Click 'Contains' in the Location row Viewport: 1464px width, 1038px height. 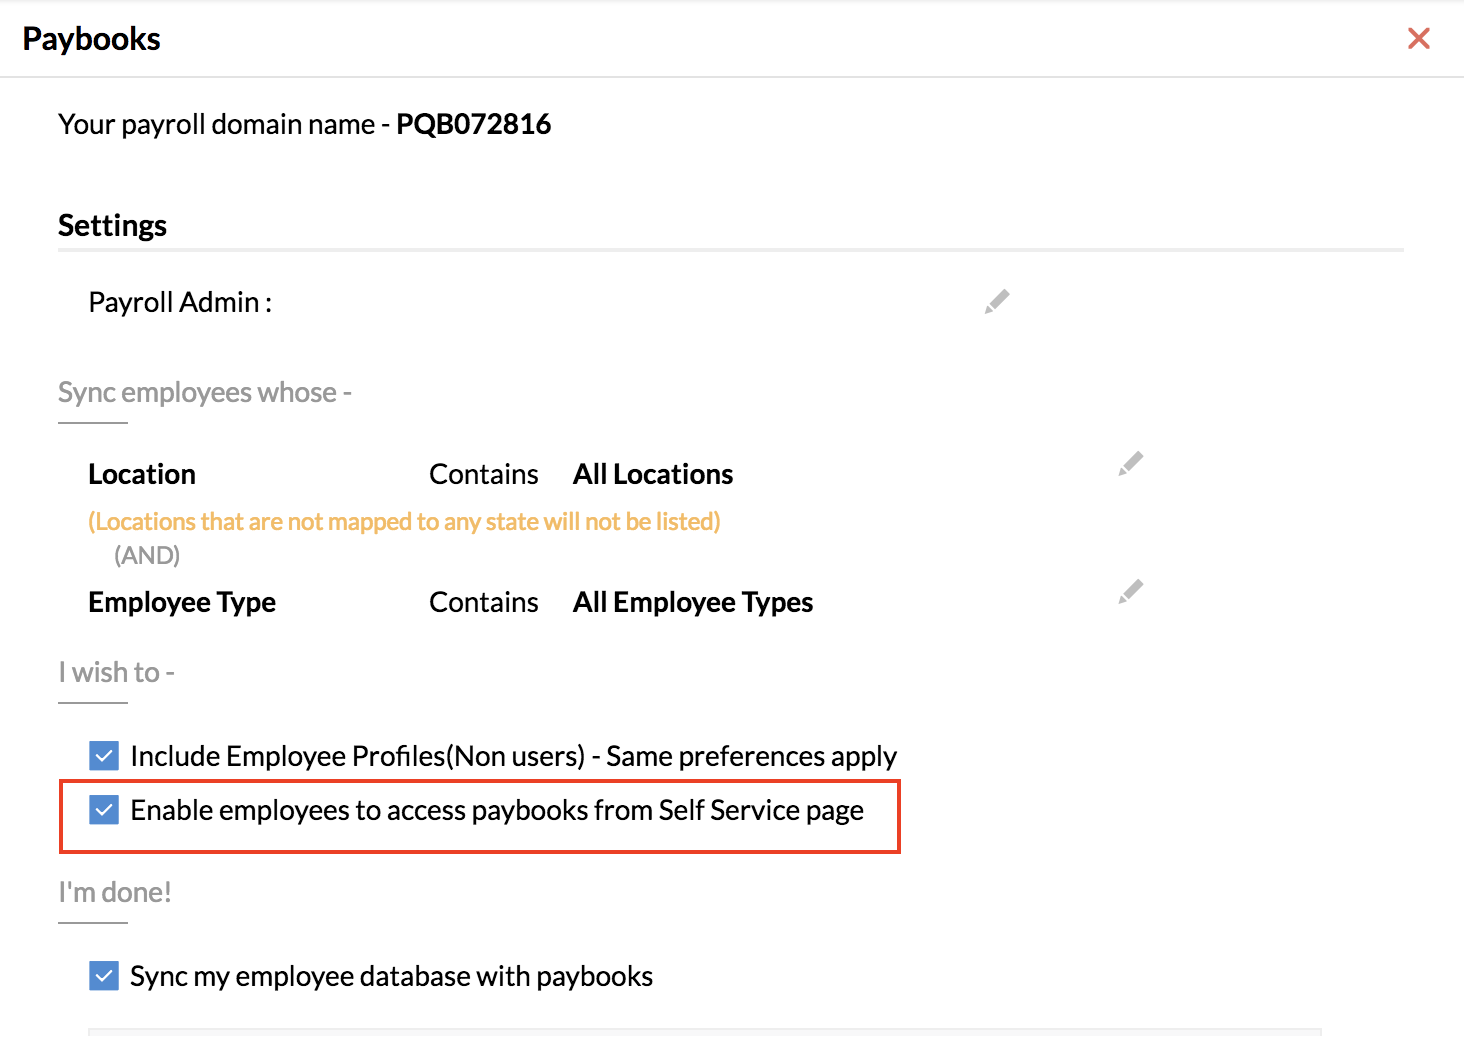click(484, 474)
